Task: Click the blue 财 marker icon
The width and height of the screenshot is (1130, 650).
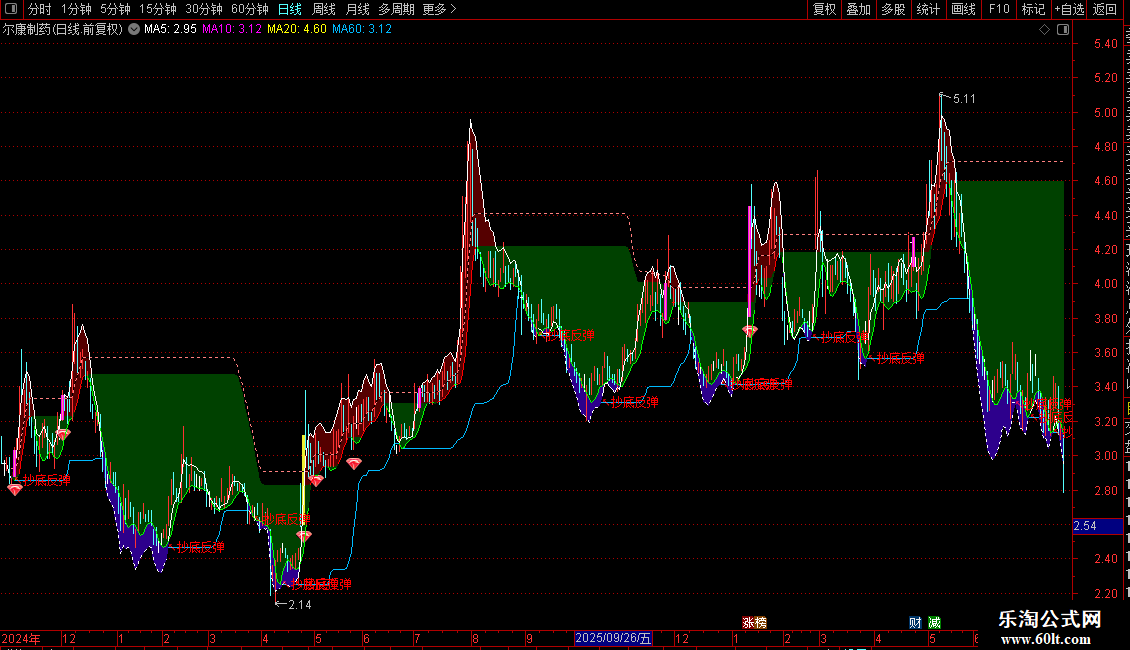Action: [x=915, y=623]
